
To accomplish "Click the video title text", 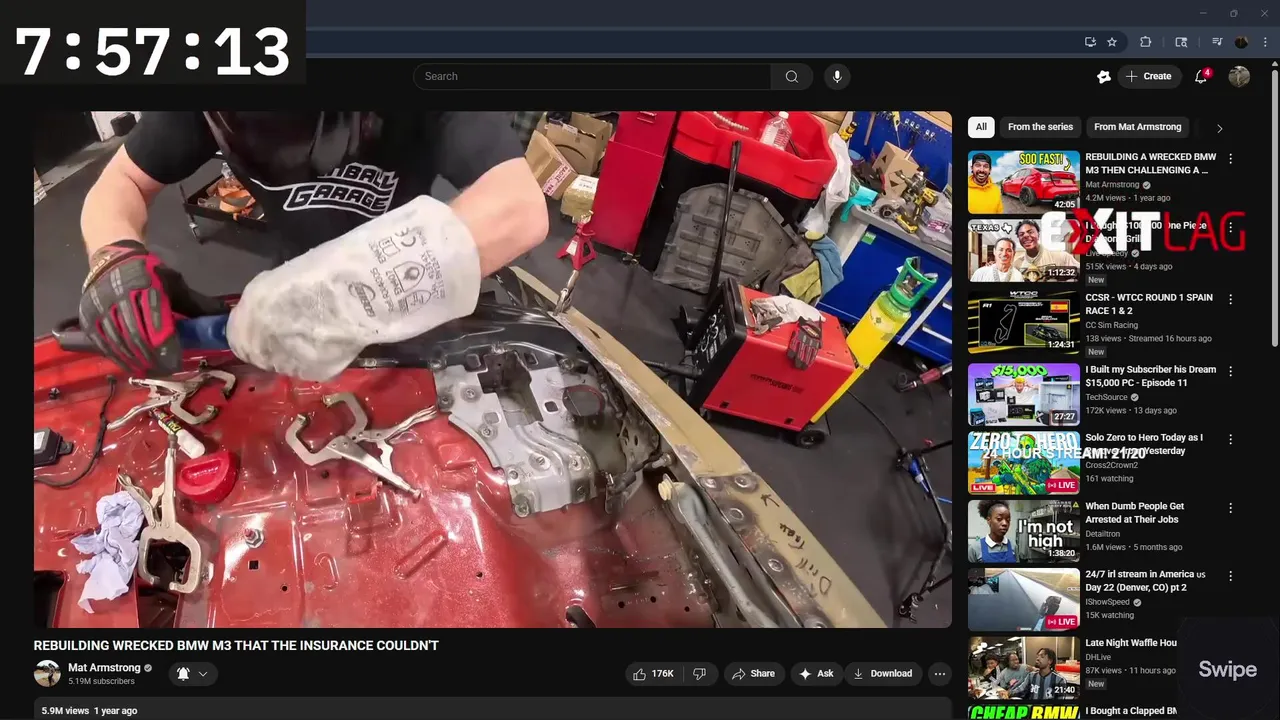I will [x=236, y=646].
